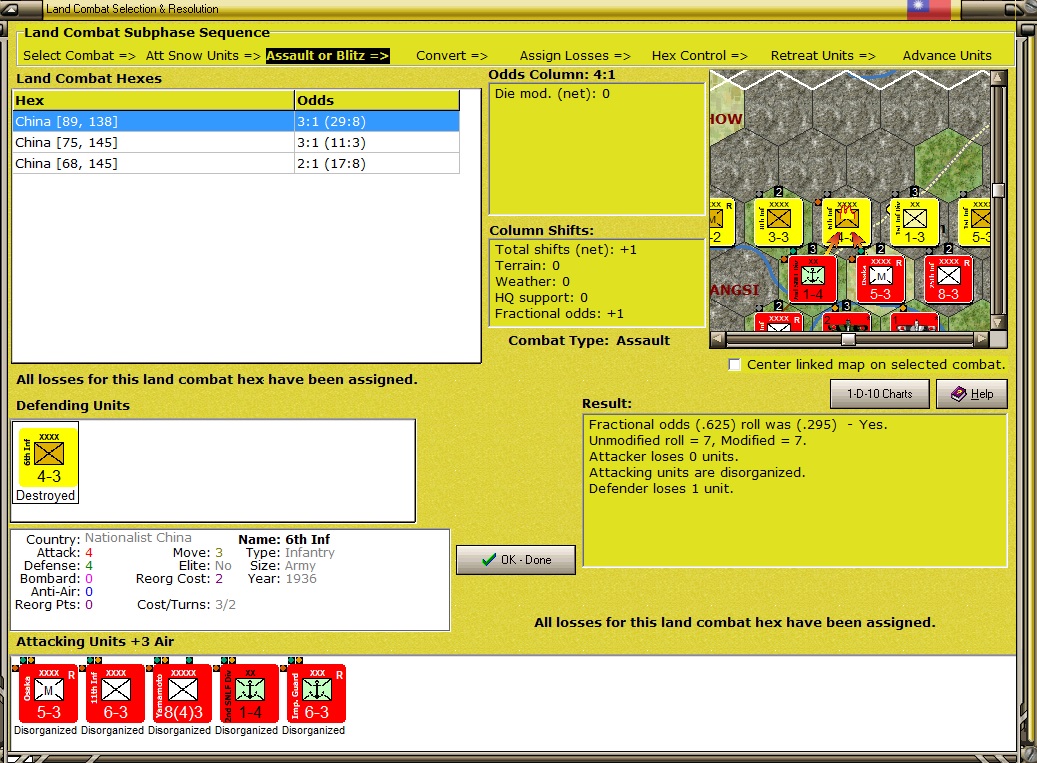Click the red 5-3 motorized counter on map
Screen dimensions: 1037x763
tap(880, 279)
